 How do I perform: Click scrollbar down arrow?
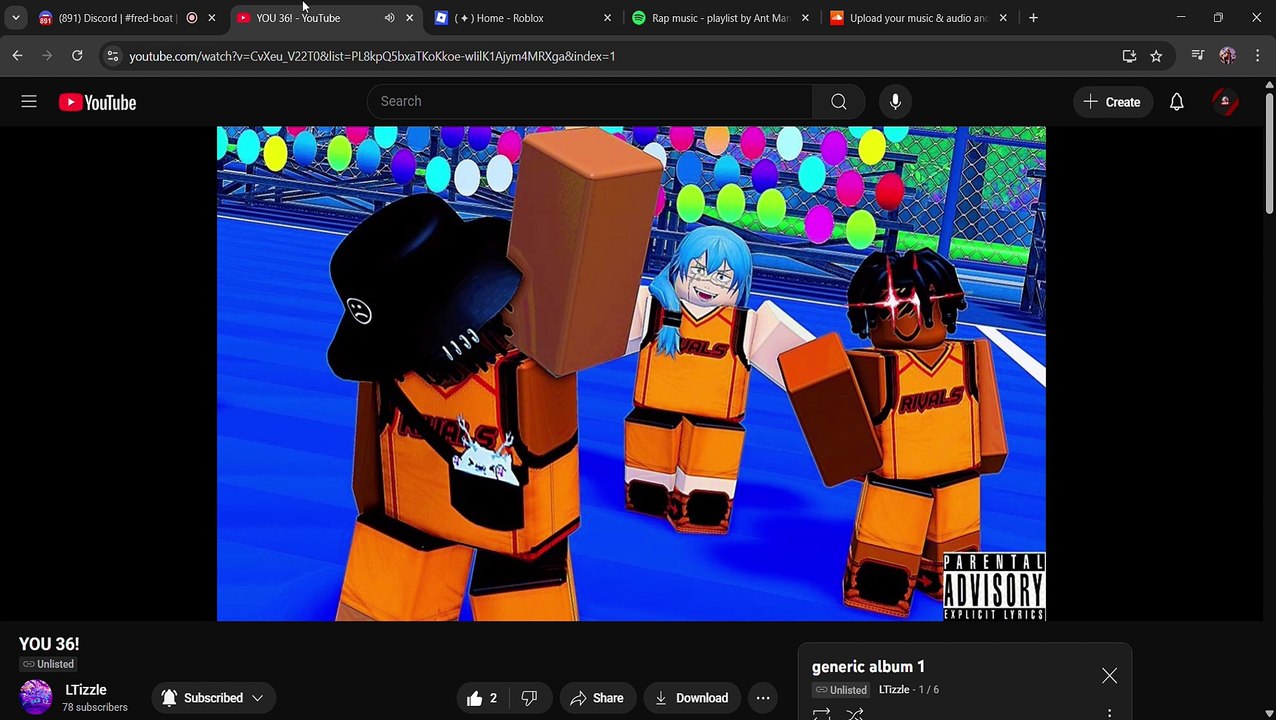tap(1270, 714)
